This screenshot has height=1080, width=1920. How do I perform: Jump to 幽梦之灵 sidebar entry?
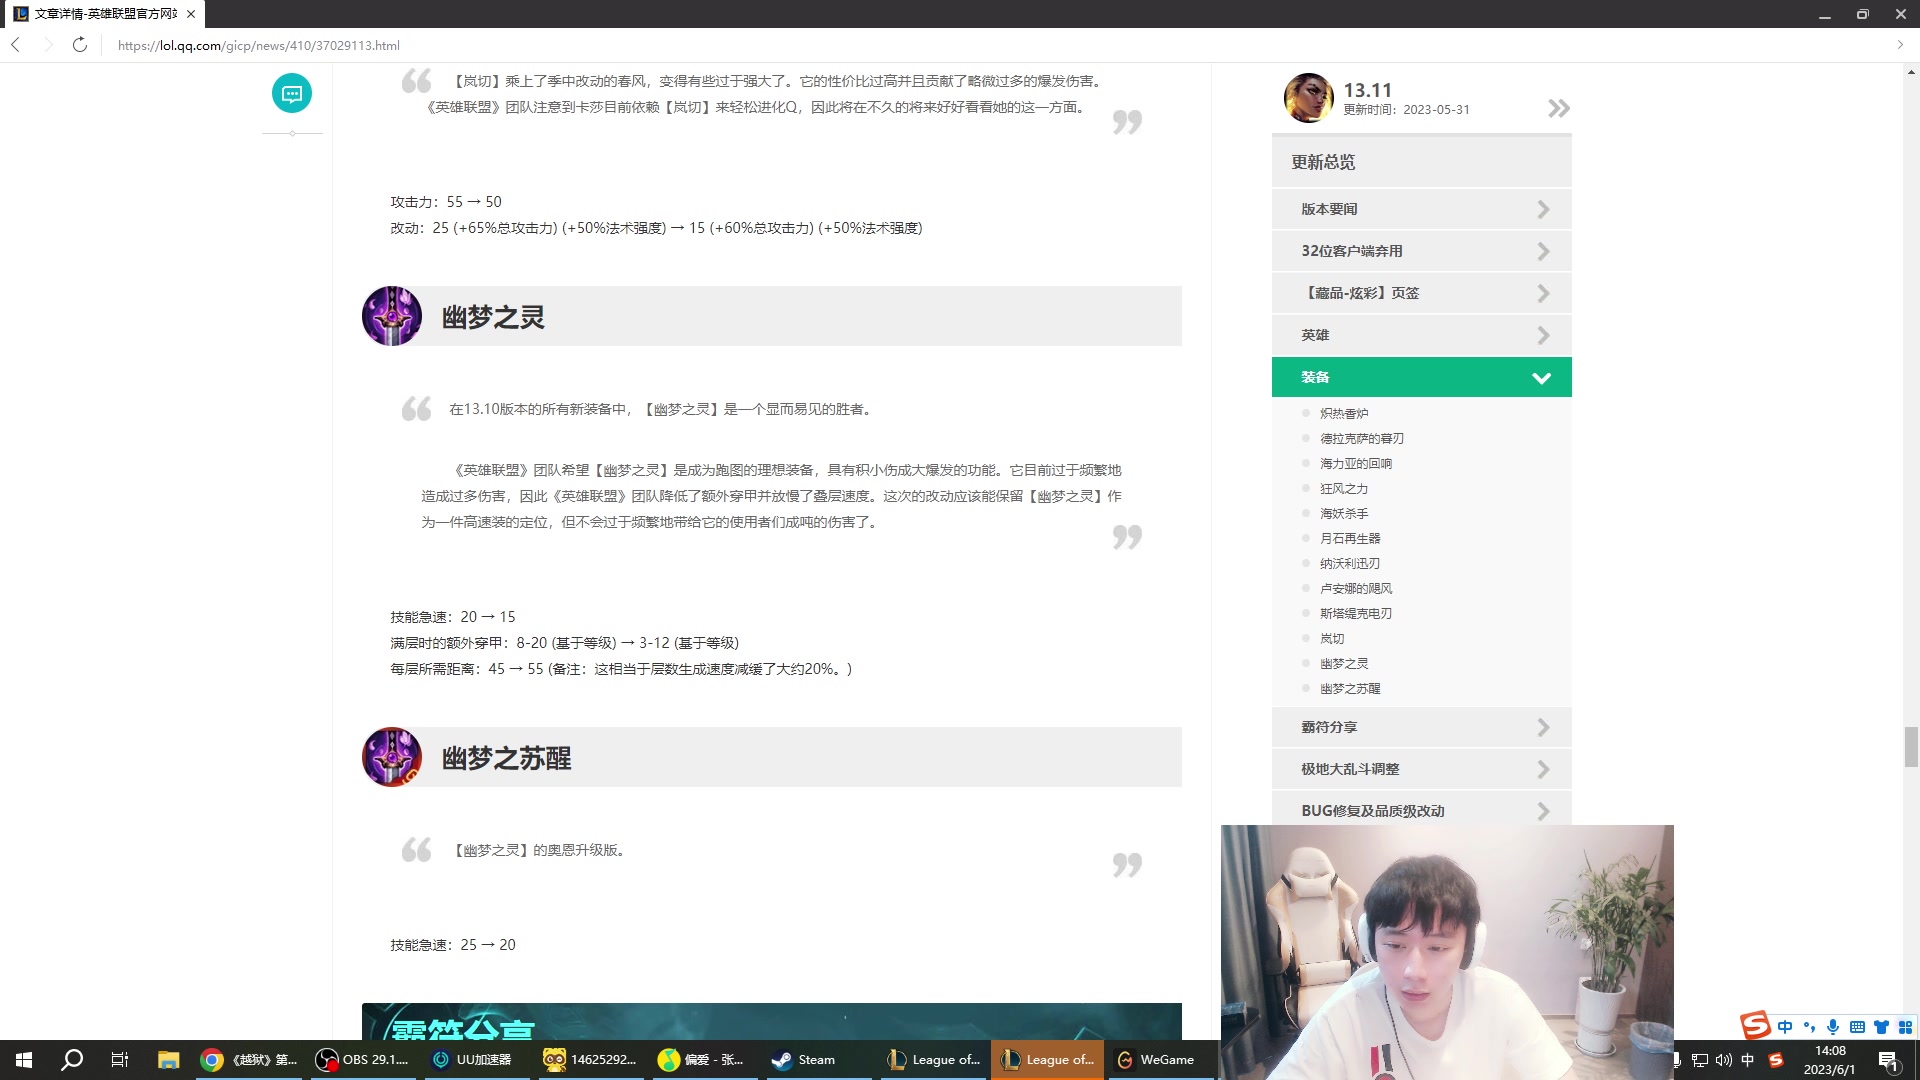[1344, 663]
